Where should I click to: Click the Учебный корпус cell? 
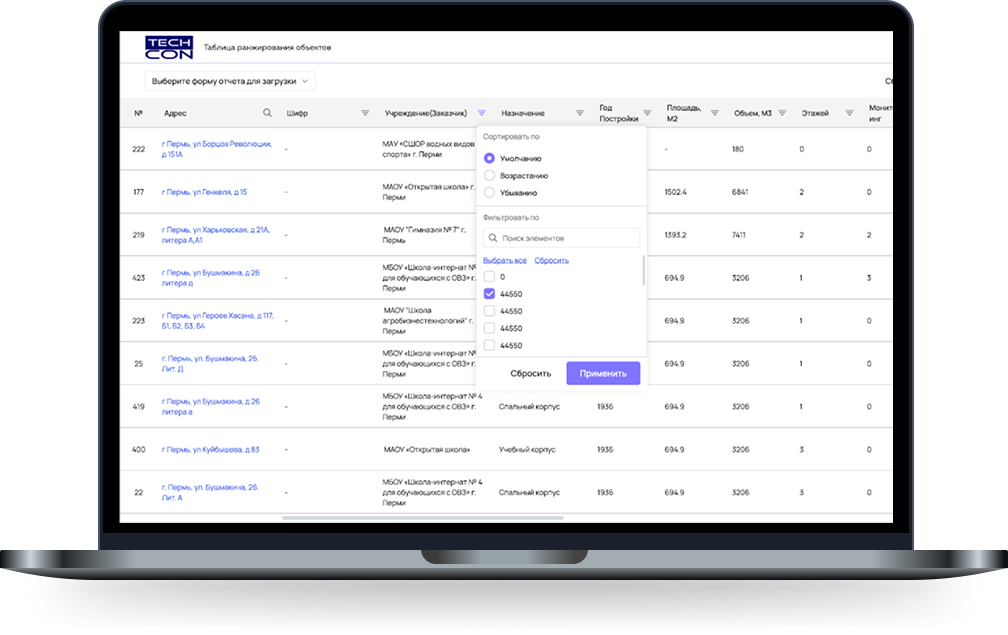click(527, 450)
